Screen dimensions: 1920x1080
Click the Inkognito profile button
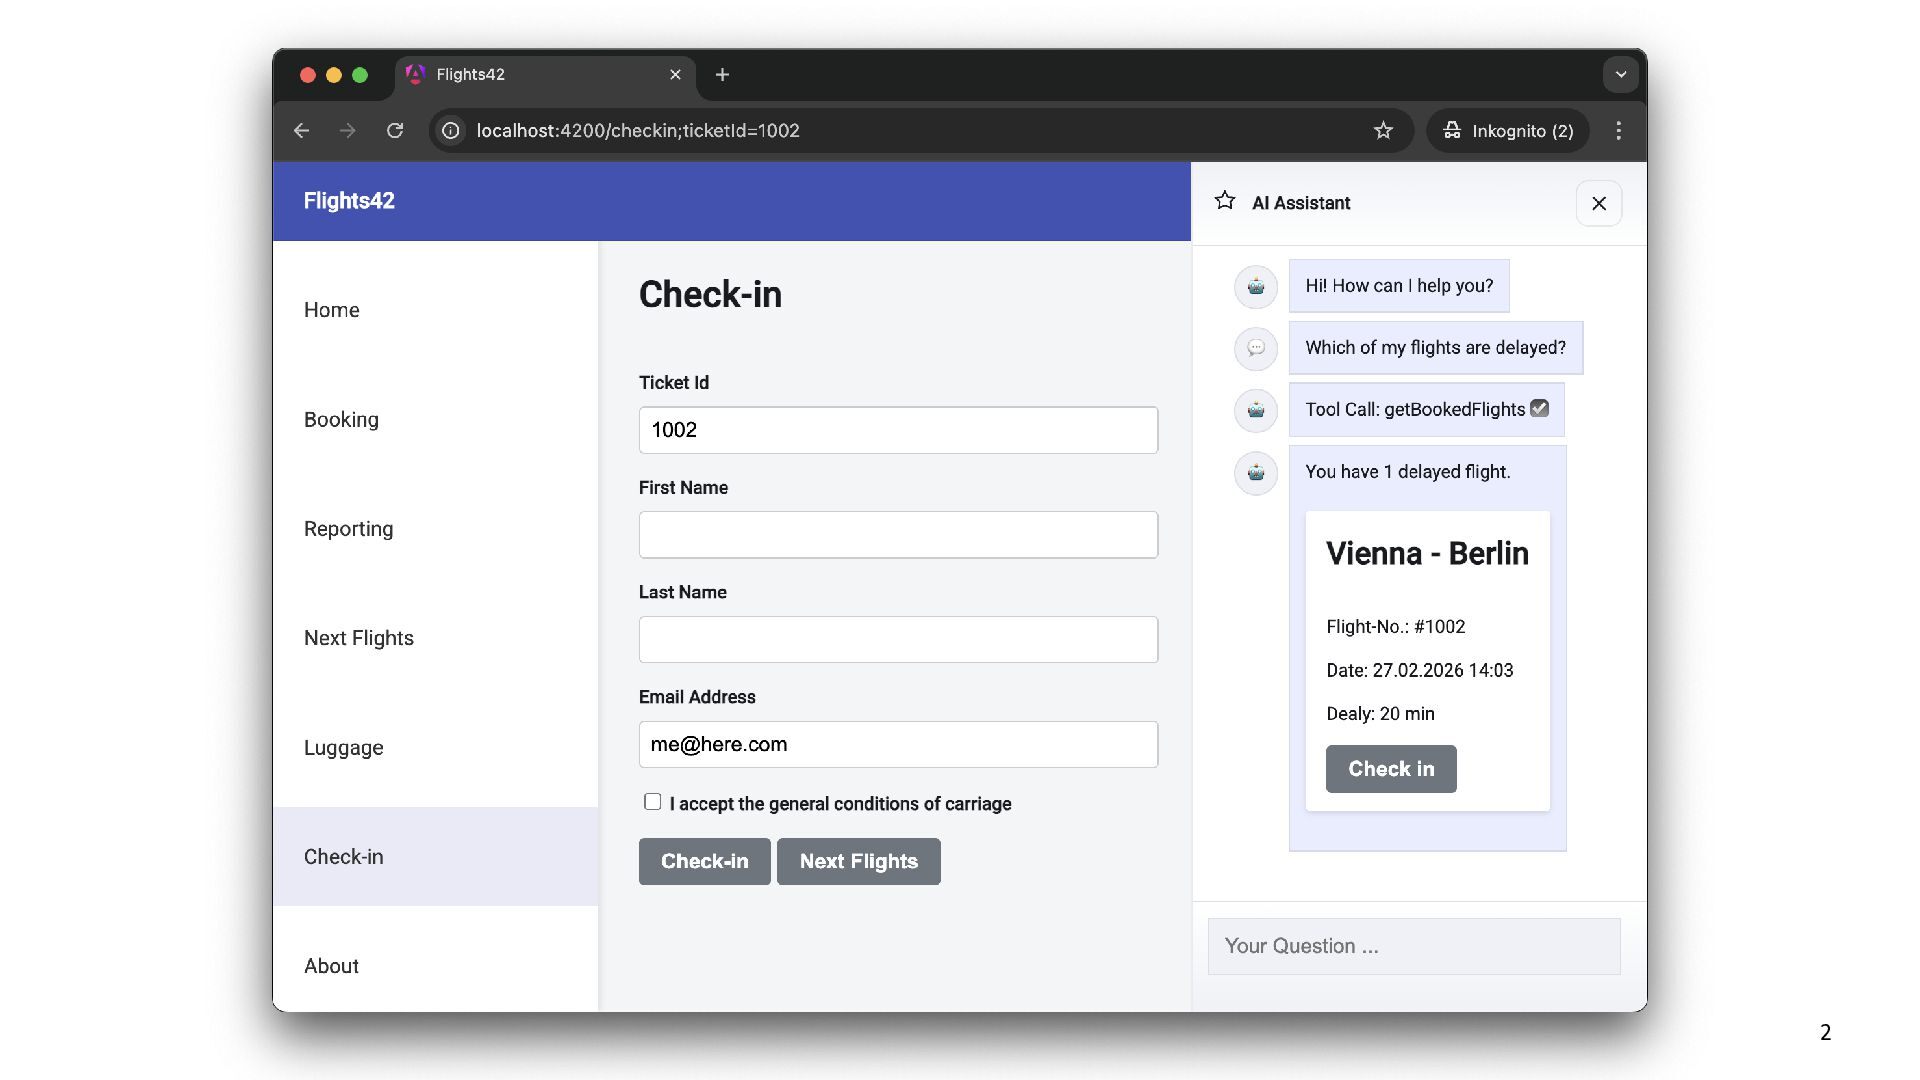[x=1507, y=131]
